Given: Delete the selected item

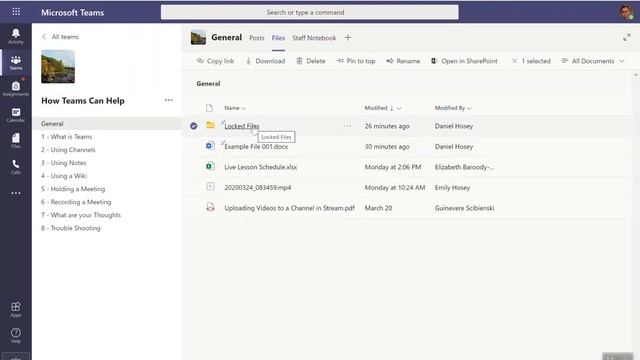Looking at the screenshot, I should click(x=311, y=61).
